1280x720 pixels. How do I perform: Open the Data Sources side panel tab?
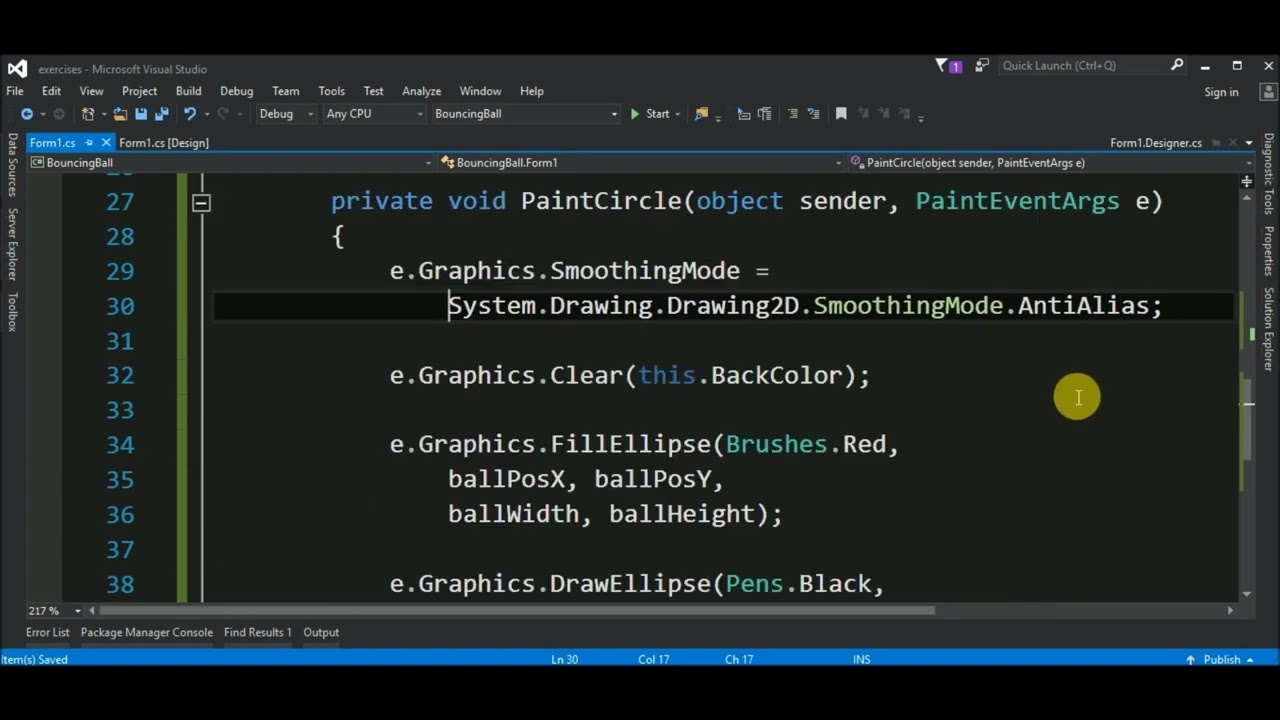[12, 164]
